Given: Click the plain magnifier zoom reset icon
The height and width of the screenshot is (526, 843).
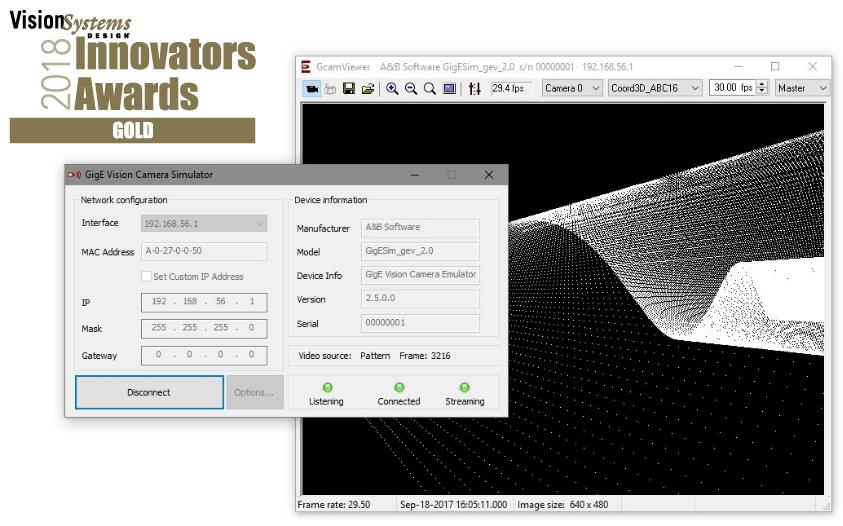Looking at the screenshot, I should [430, 88].
